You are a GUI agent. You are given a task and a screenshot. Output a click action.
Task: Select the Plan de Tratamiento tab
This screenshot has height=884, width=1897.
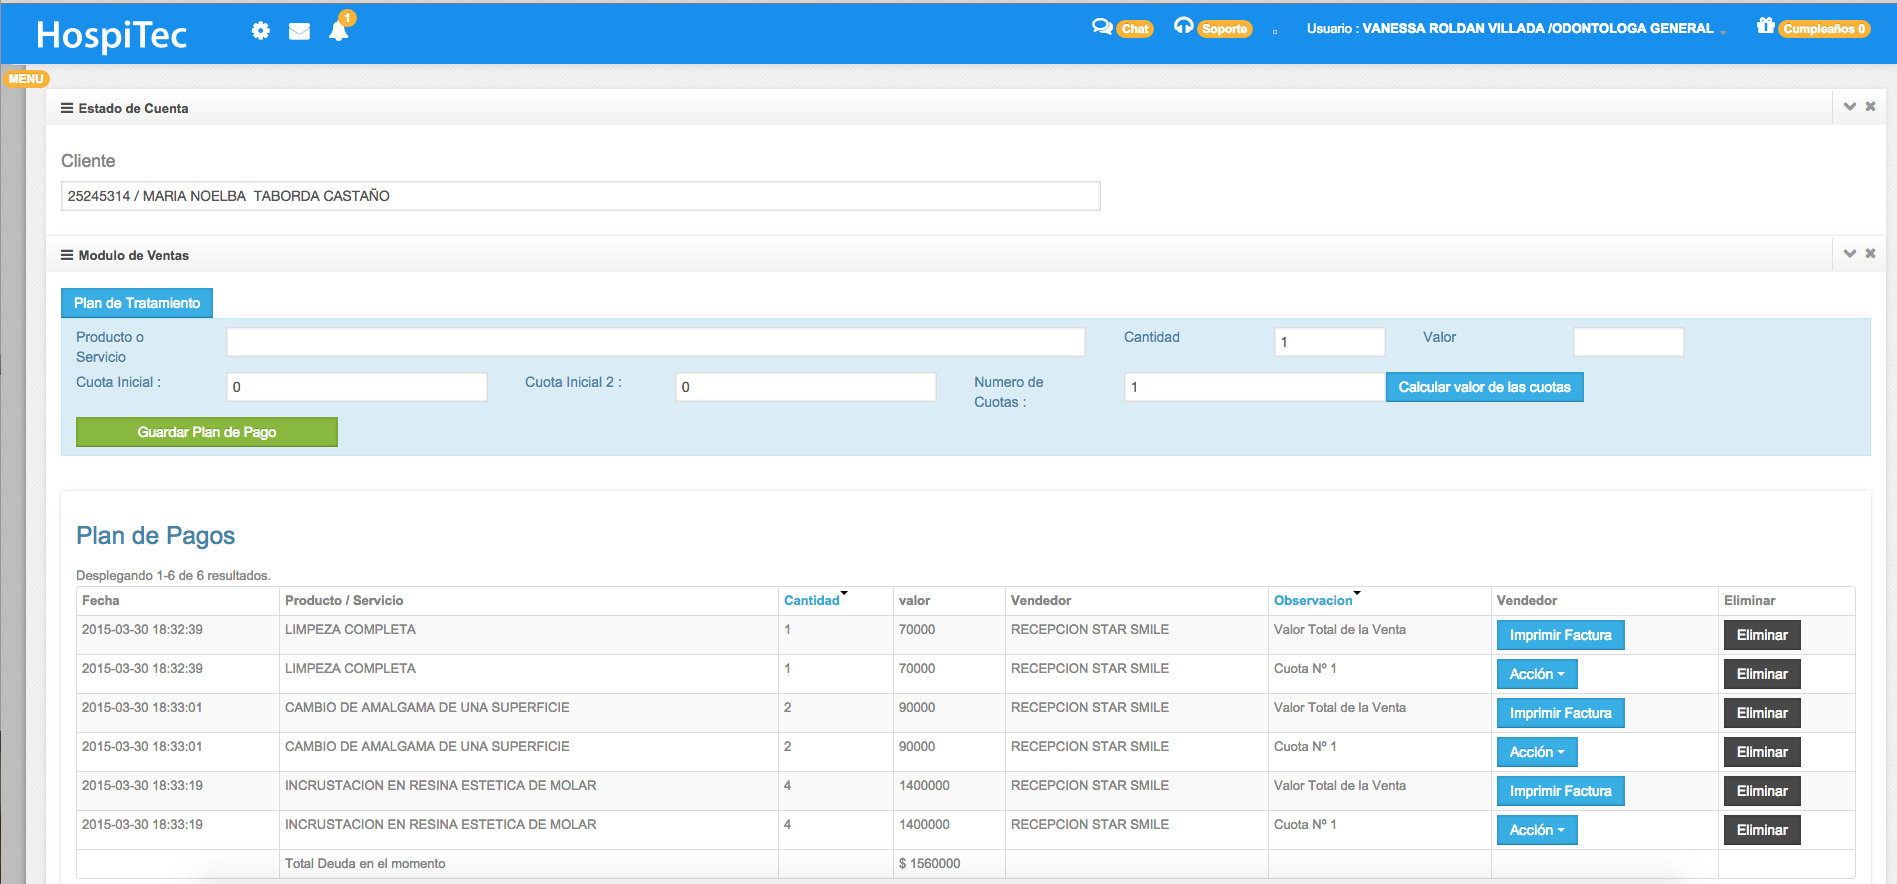pos(137,303)
